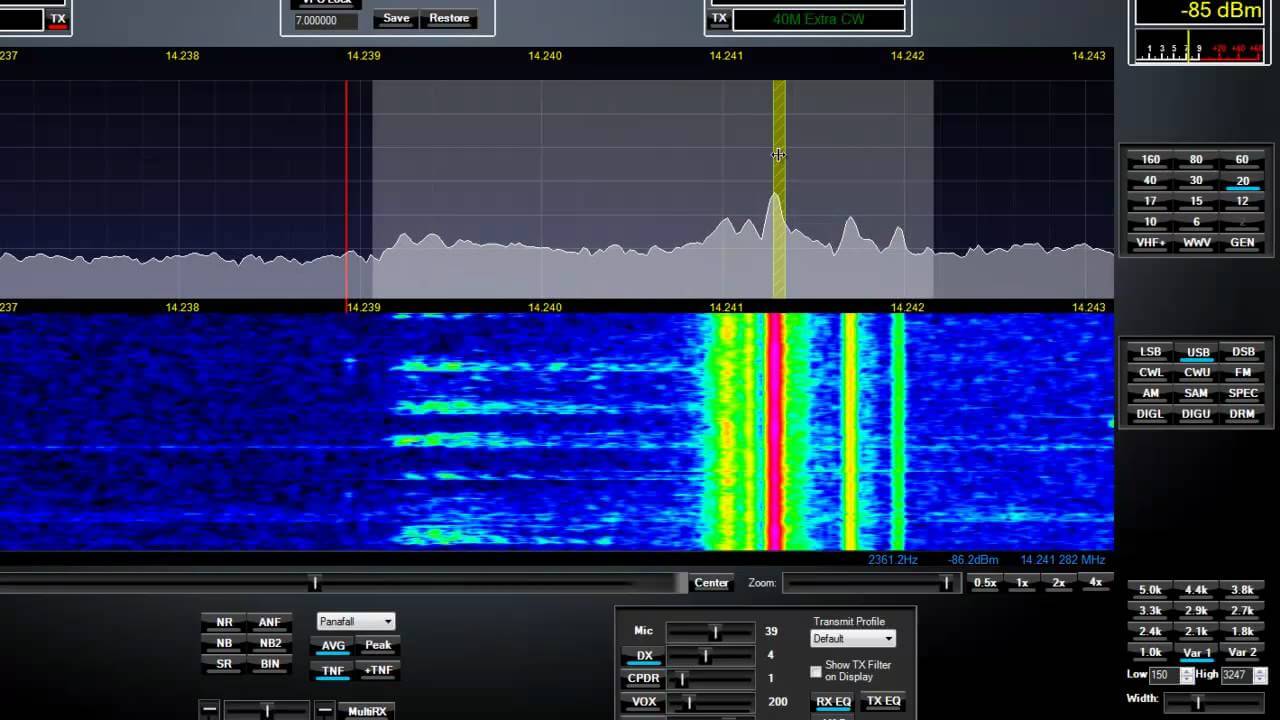Open the Panafall display mode dropdown
1280x720 pixels.
[355, 621]
